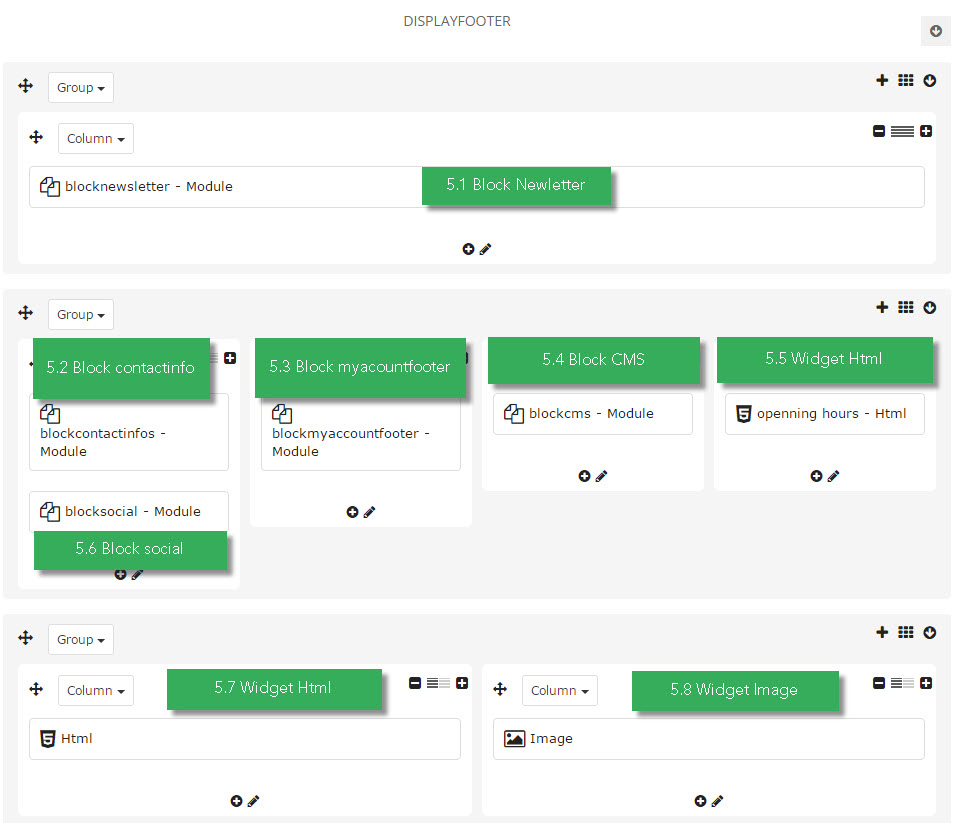Click the move handle of the third Group
Viewport: 961px width, 823px height.
pyautogui.click(x=25, y=638)
